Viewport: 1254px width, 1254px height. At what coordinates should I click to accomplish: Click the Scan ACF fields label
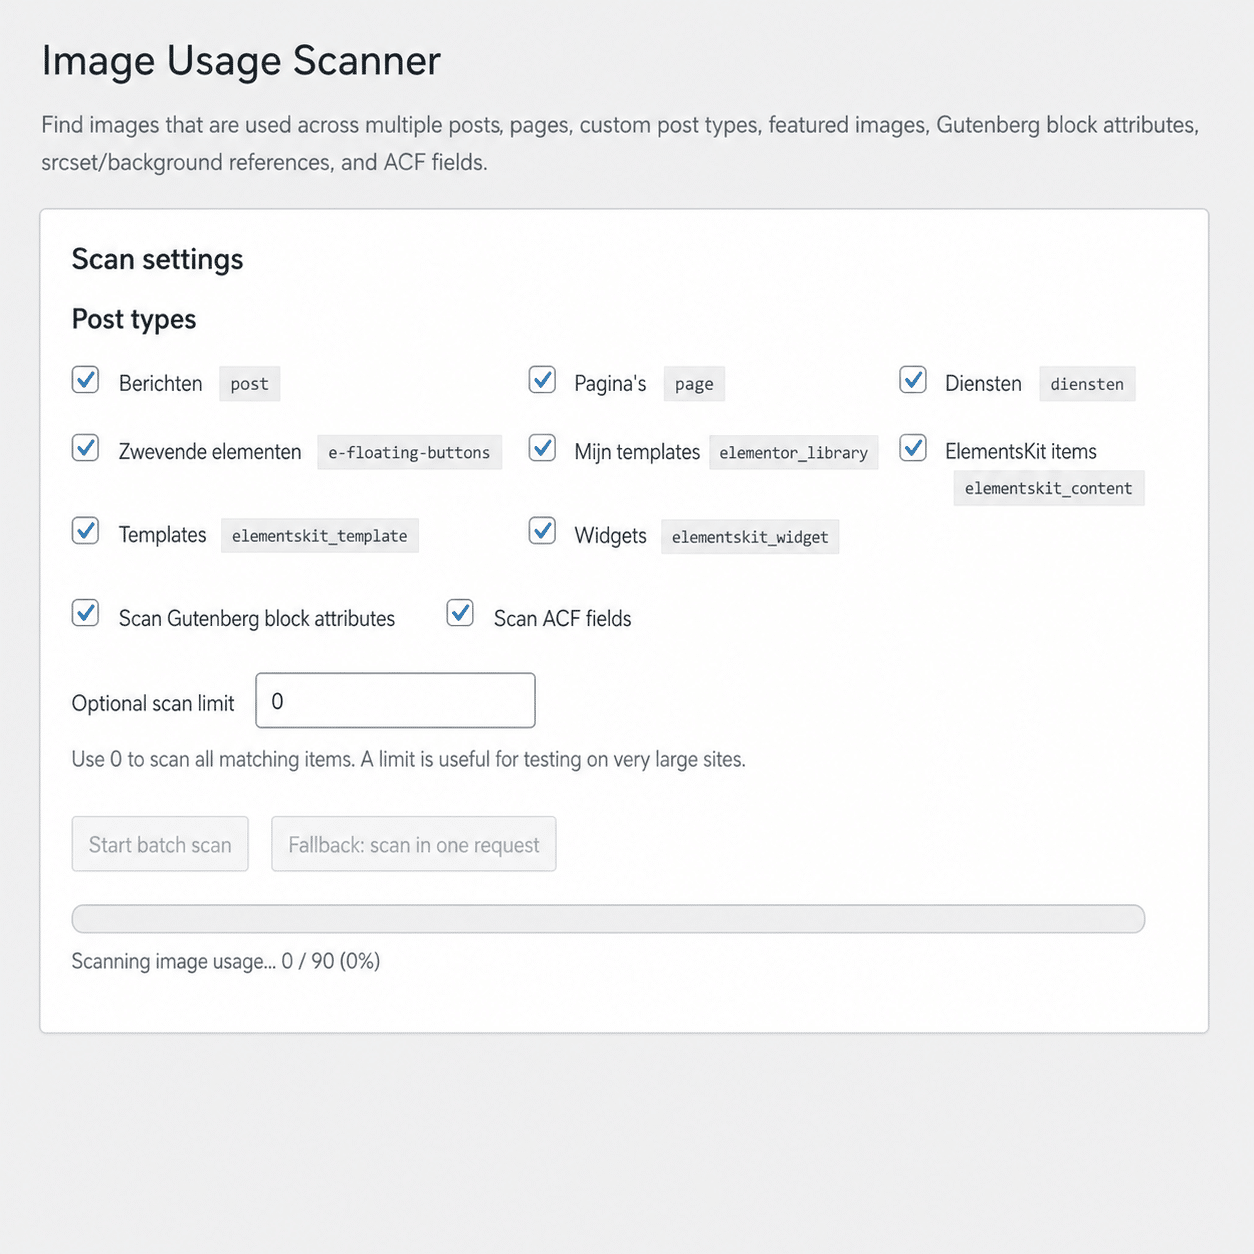(x=562, y=619)
